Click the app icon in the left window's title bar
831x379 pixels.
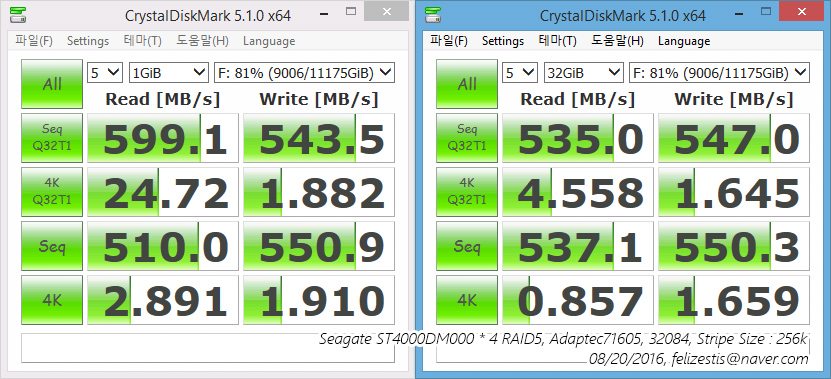click(17, 15)
